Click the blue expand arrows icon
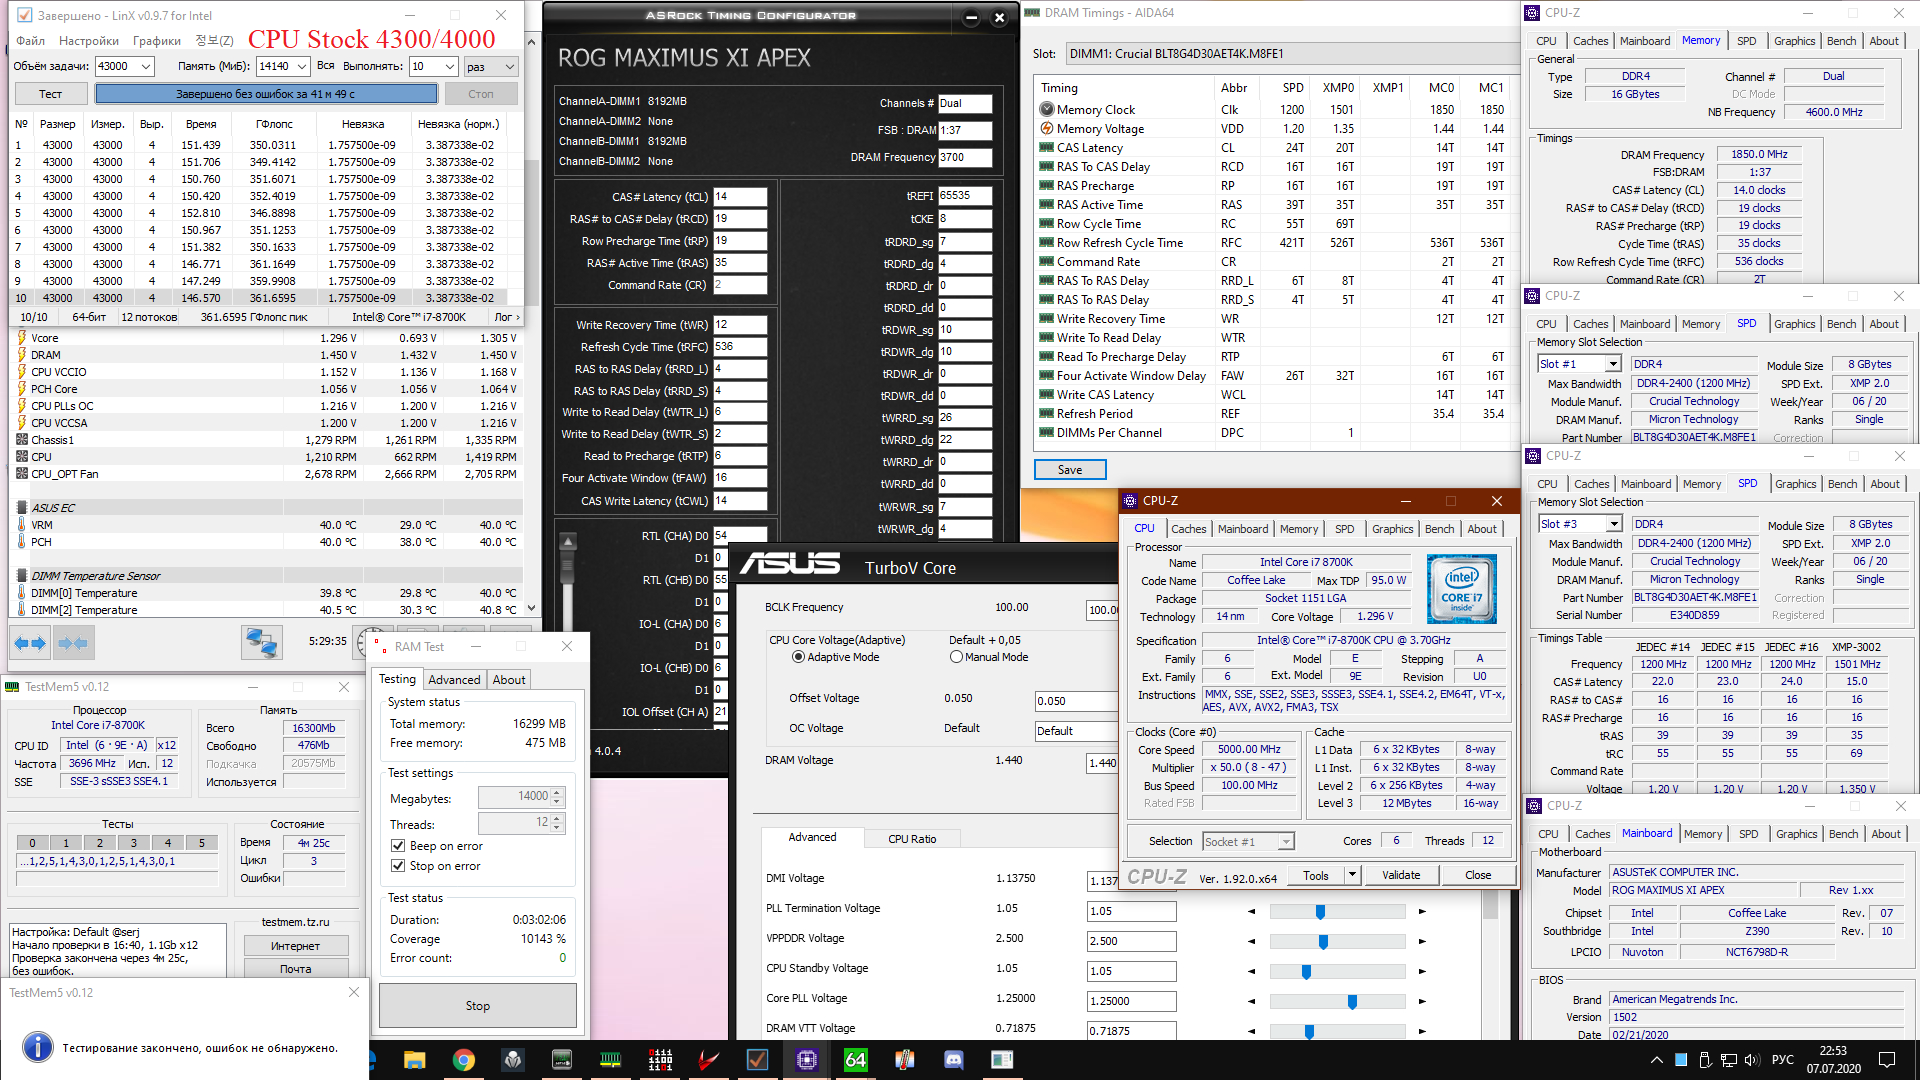Viewport: 1920px width, 1080px height. tap(30, 643)
